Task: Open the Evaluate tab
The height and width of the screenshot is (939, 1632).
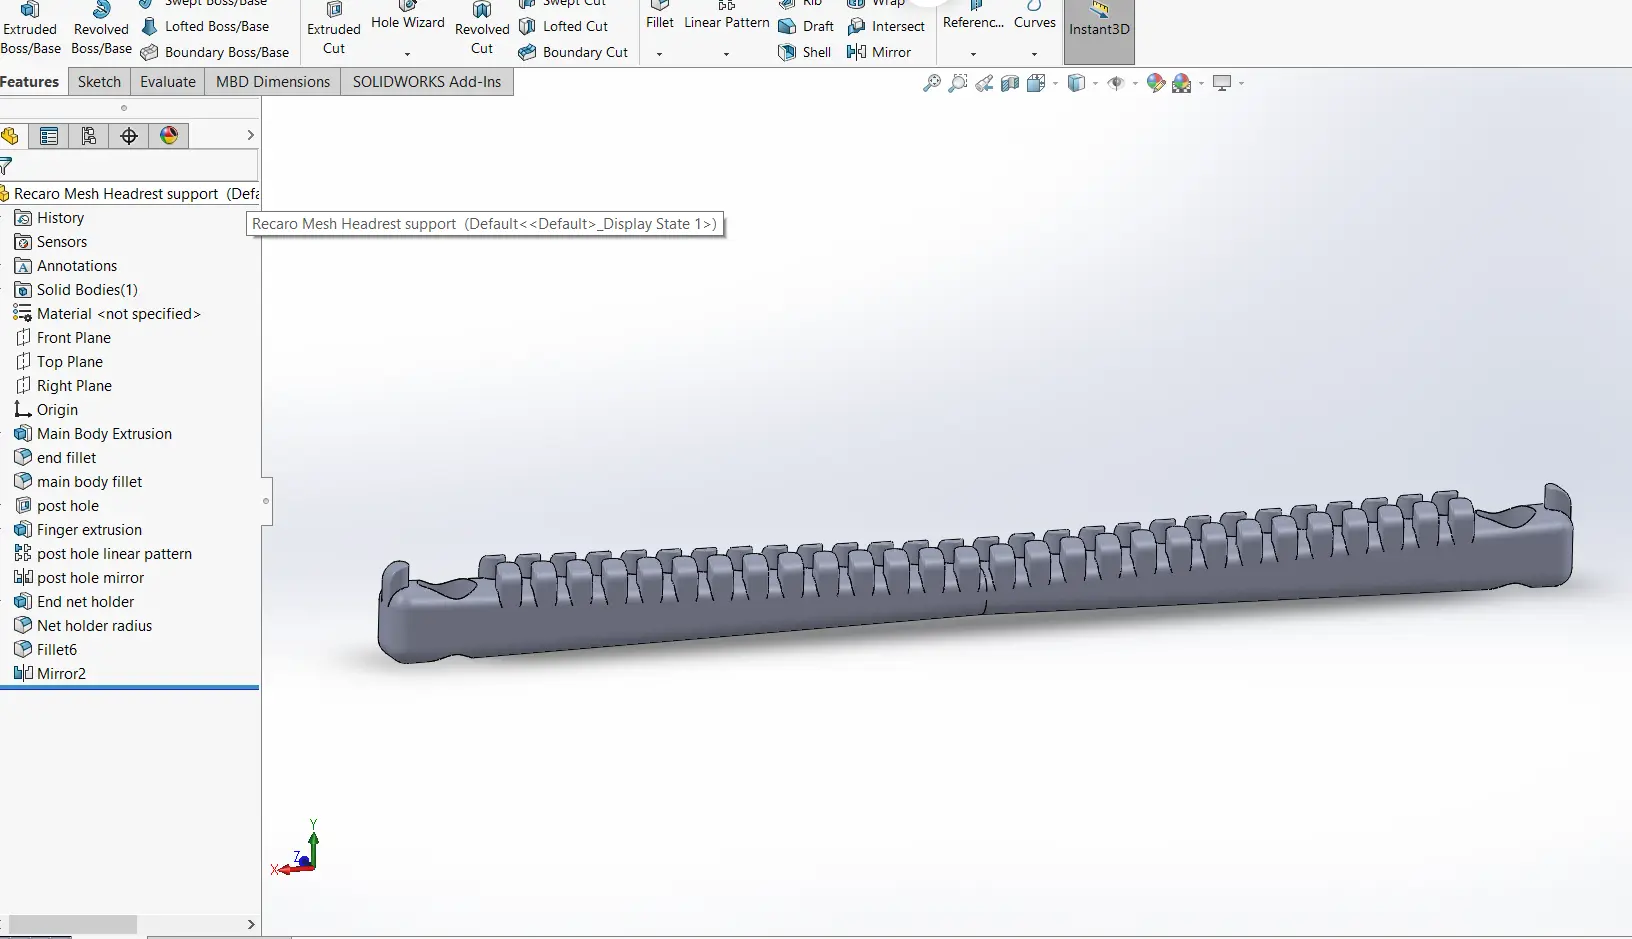Action: (x=168, y=82)
